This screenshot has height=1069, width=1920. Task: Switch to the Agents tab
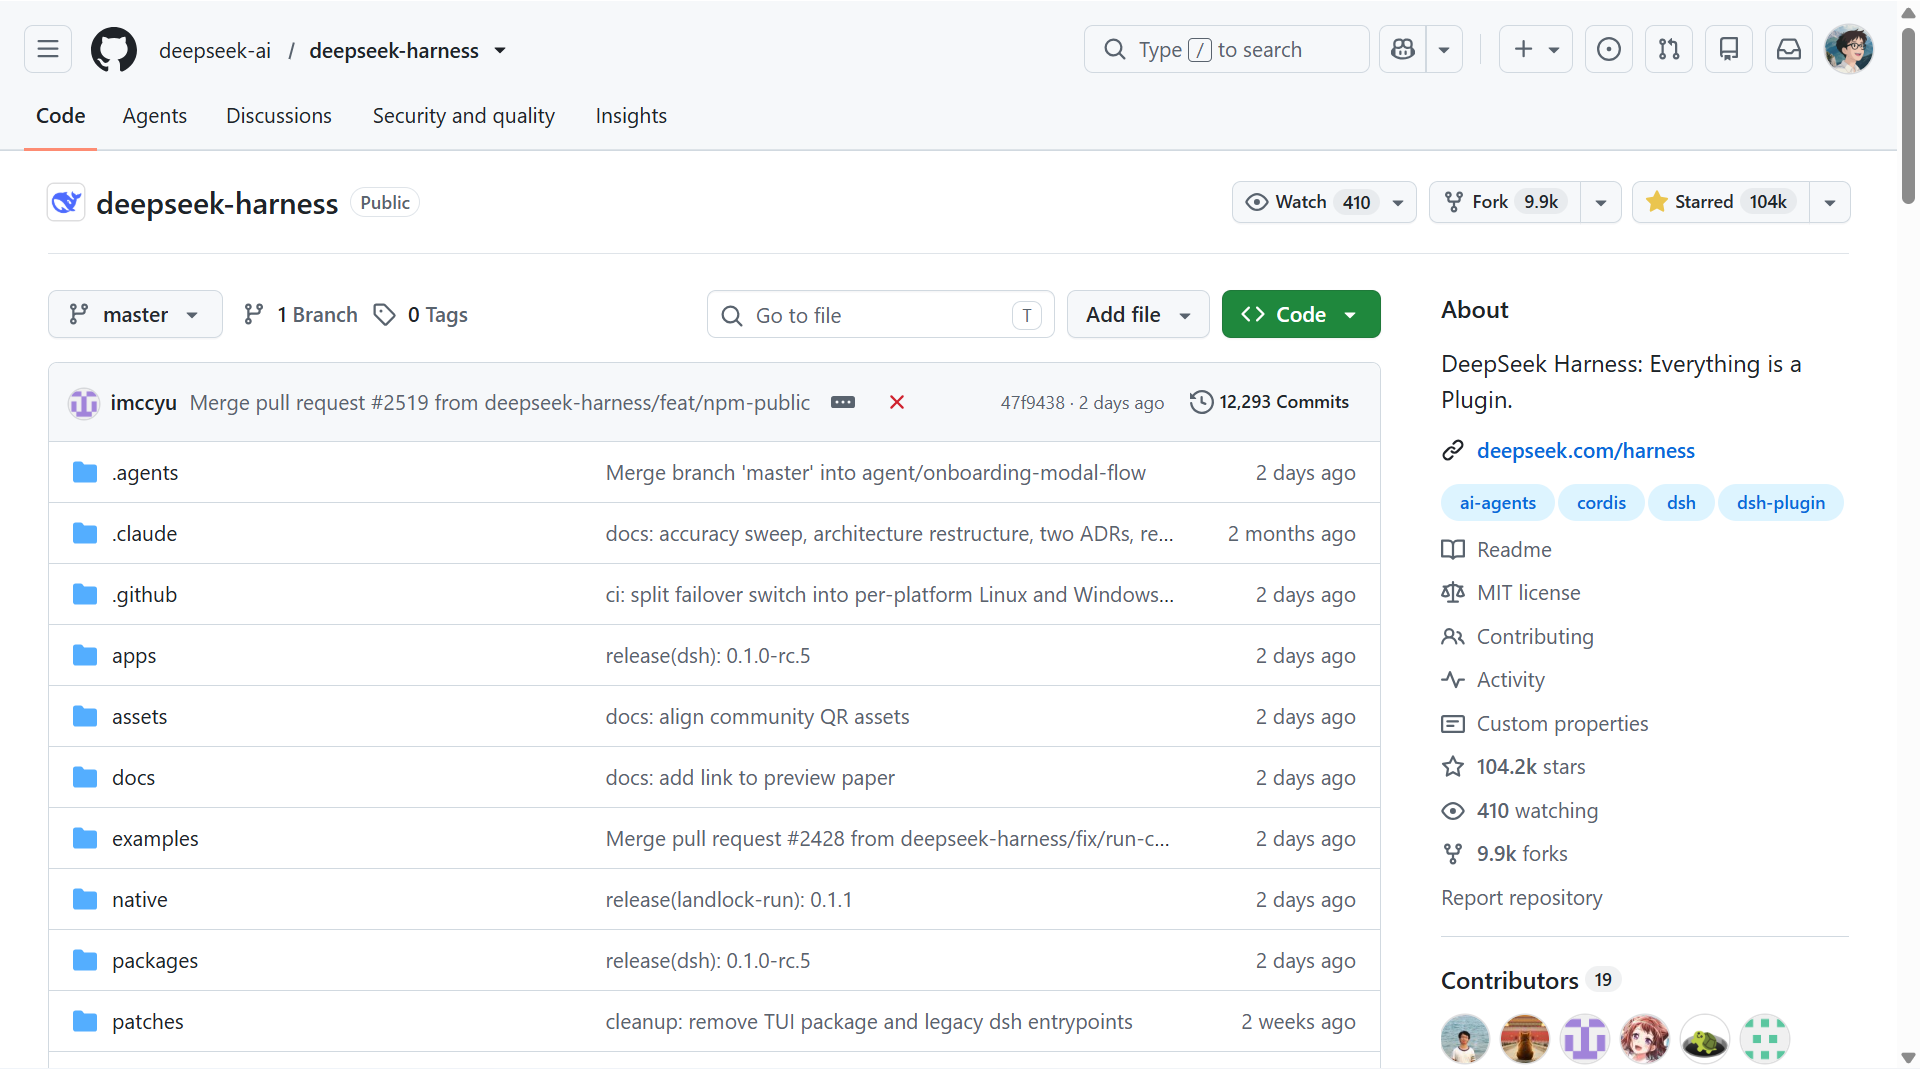155,116
